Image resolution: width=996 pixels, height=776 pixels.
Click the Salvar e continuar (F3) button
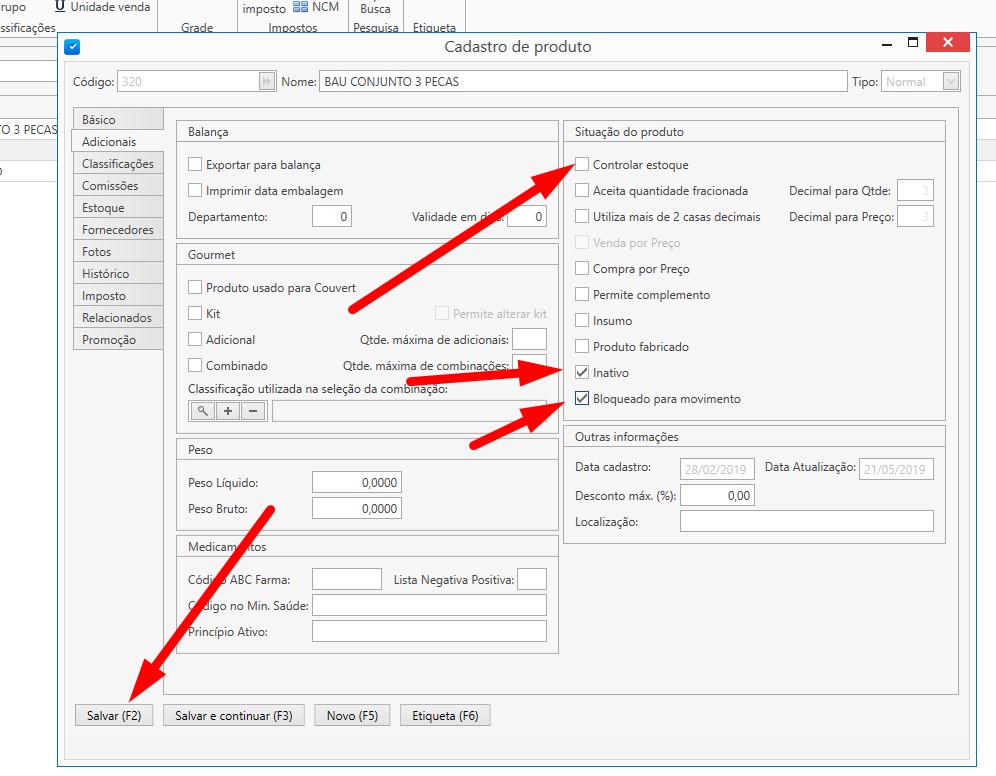click(234, 716)
